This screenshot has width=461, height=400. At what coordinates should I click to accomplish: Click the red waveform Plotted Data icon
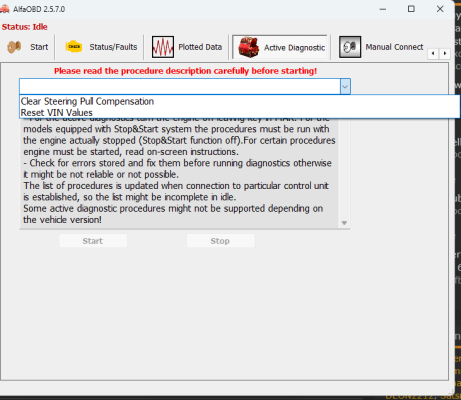pyautogui.click(x=163, y=47)
